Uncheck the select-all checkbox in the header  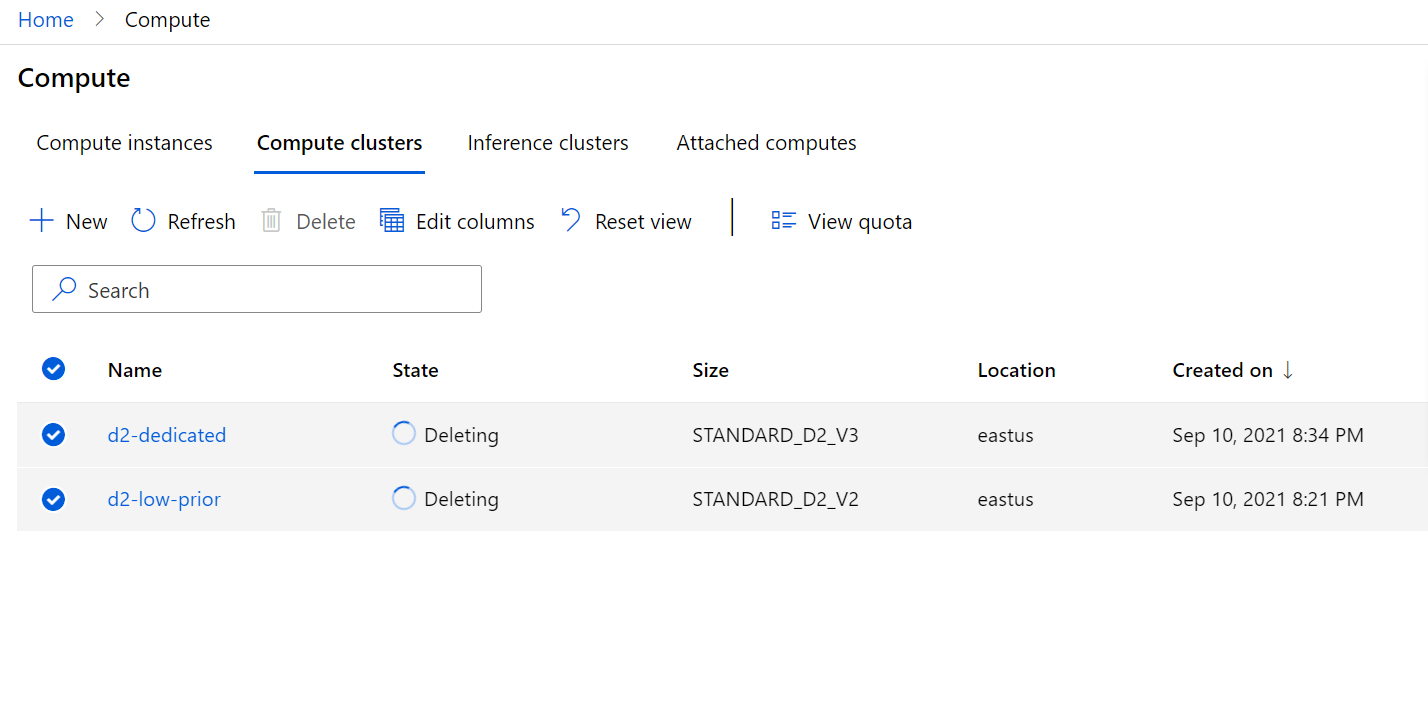(x=53, y=369)
